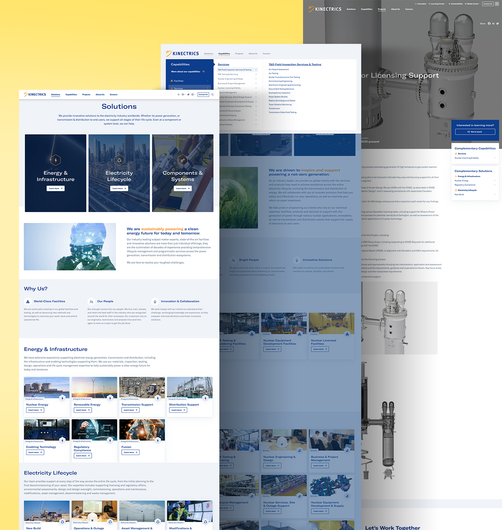The width and height of the screenshot is (502, 530).
Task: Click Learn more button under Renewable Energy
Action: click(83, 410)
